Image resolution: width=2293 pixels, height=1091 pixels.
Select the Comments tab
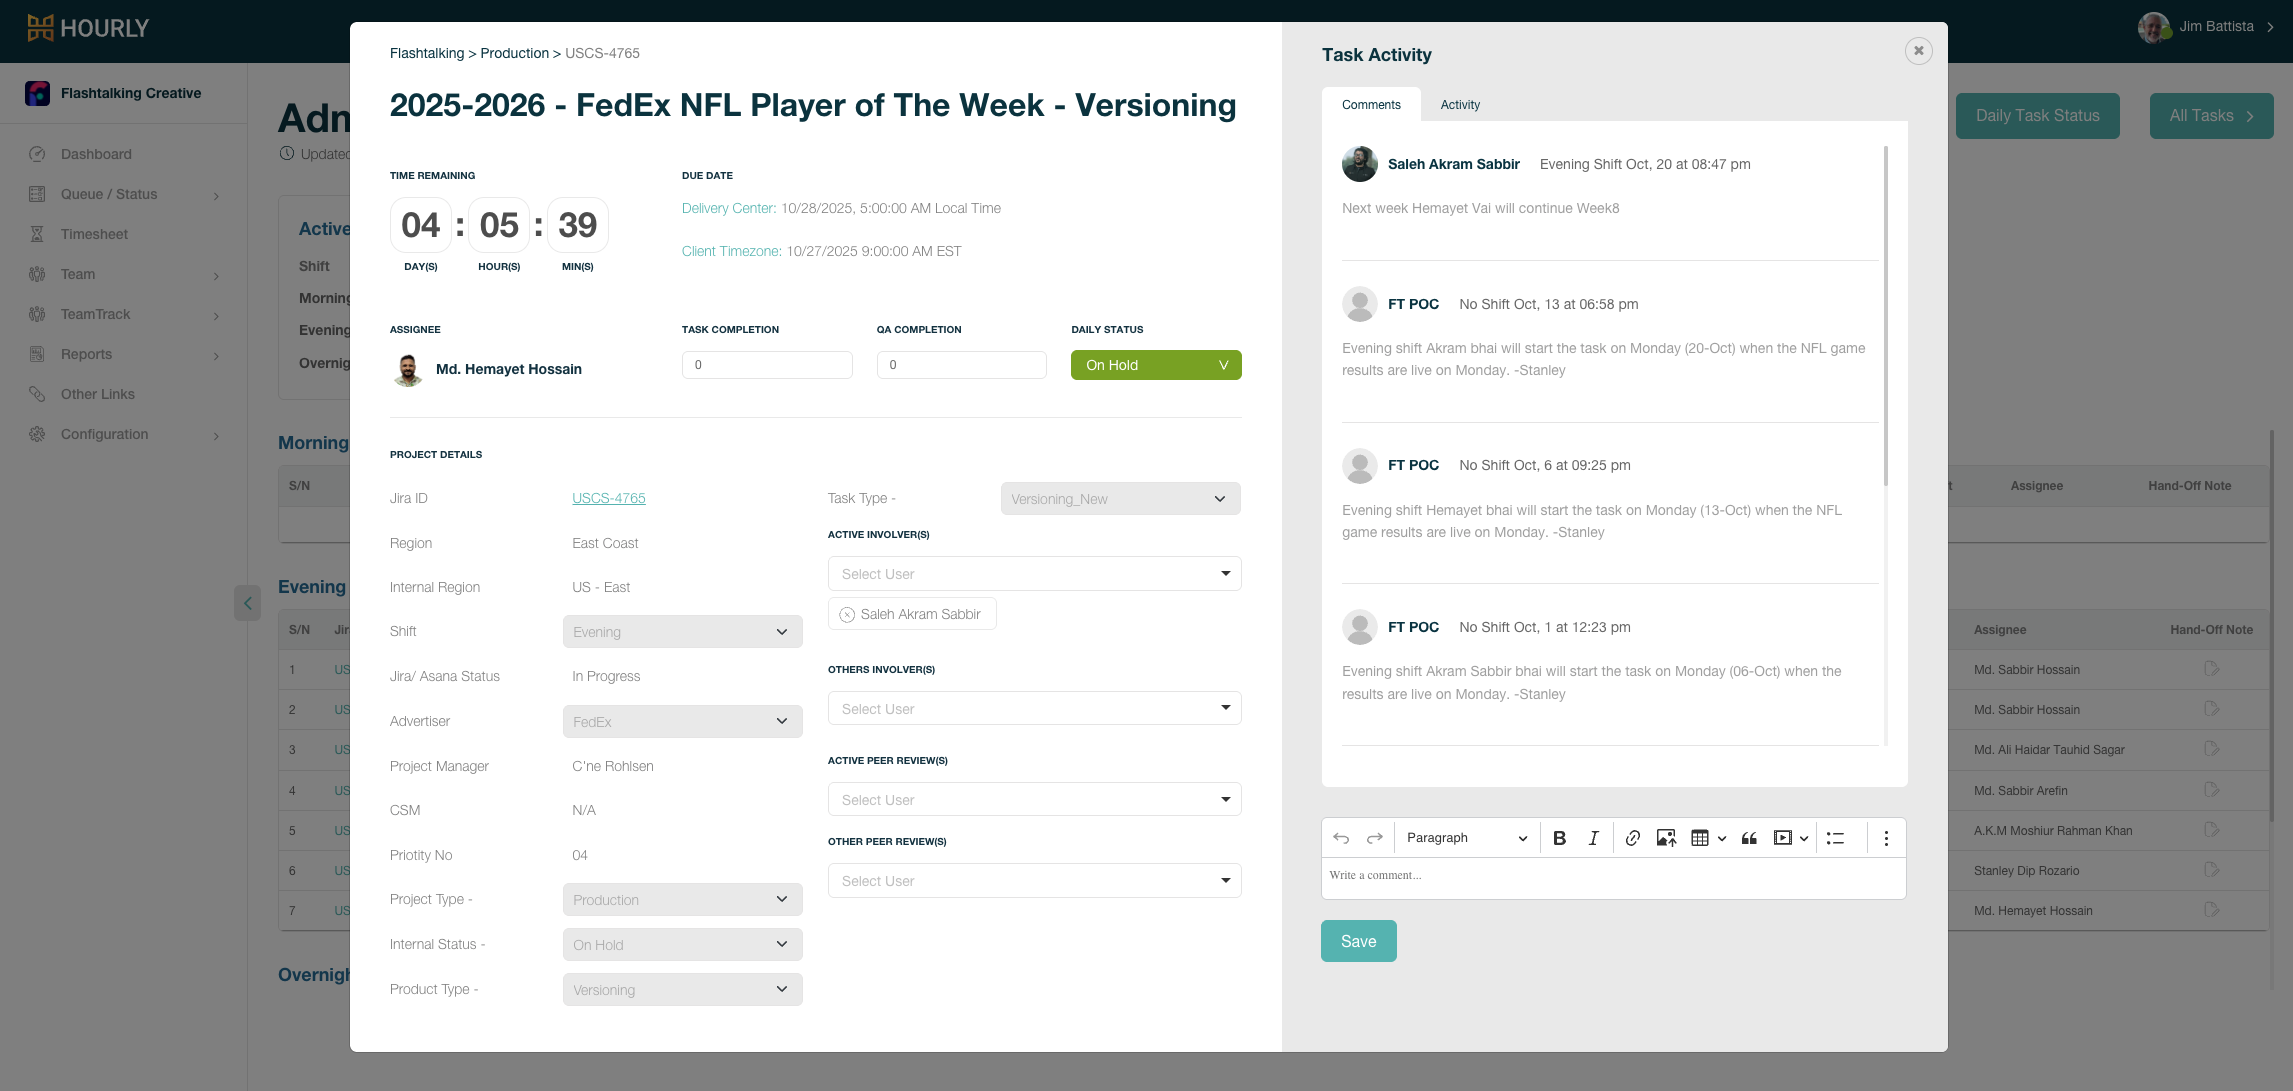1371,105
